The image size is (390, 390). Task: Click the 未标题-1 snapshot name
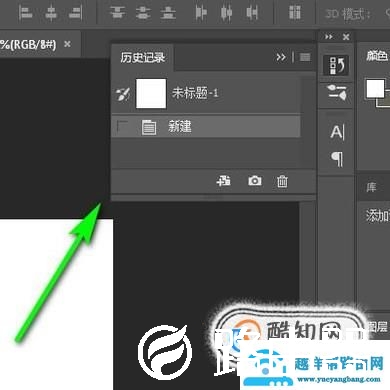[x=195, y=93]
